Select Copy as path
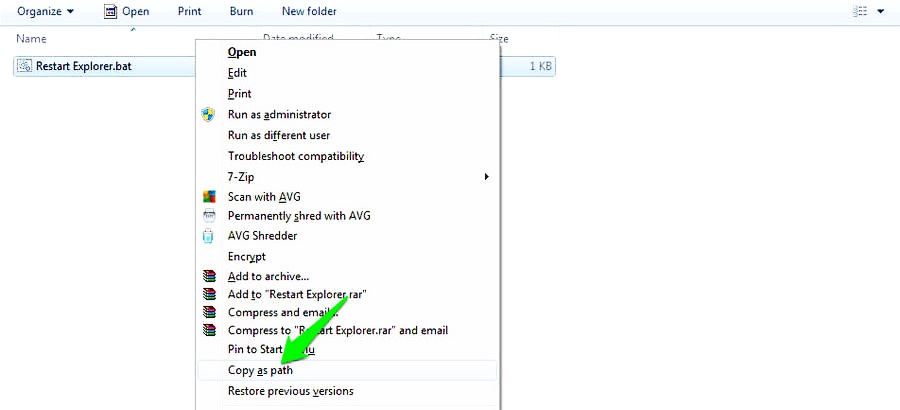Screen dimensions: 900x410 [x=347, y=370]
